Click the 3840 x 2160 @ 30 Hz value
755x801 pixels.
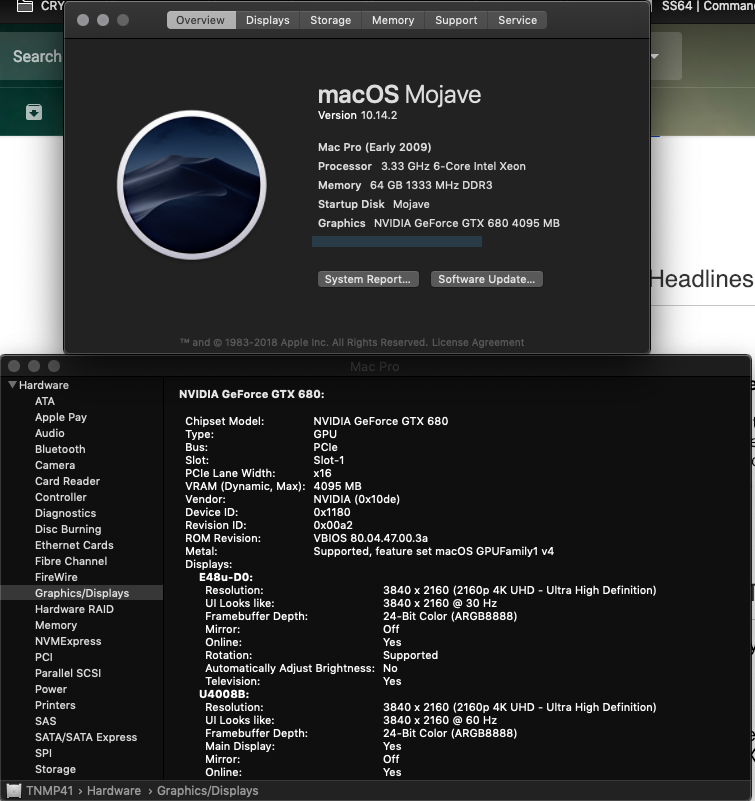point(440,603)
